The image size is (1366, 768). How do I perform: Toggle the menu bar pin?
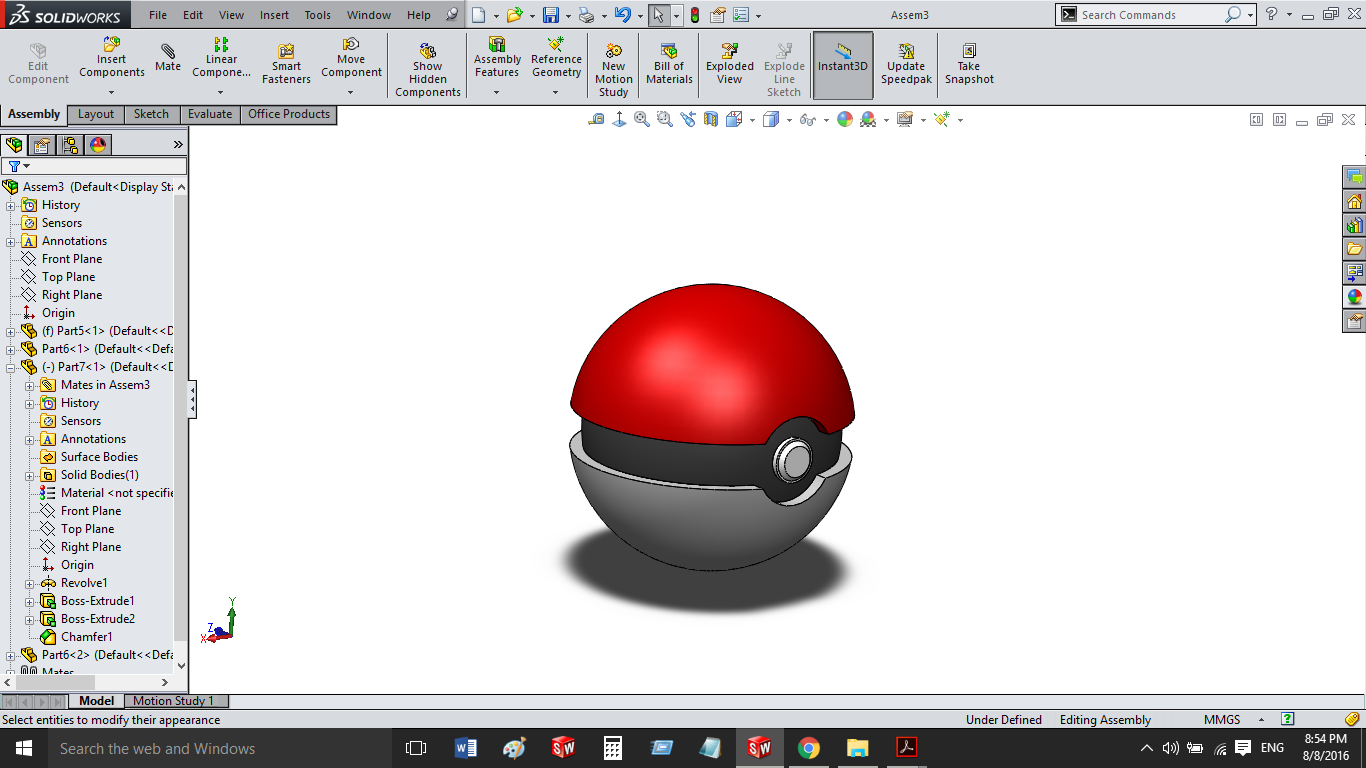(452, 15)
